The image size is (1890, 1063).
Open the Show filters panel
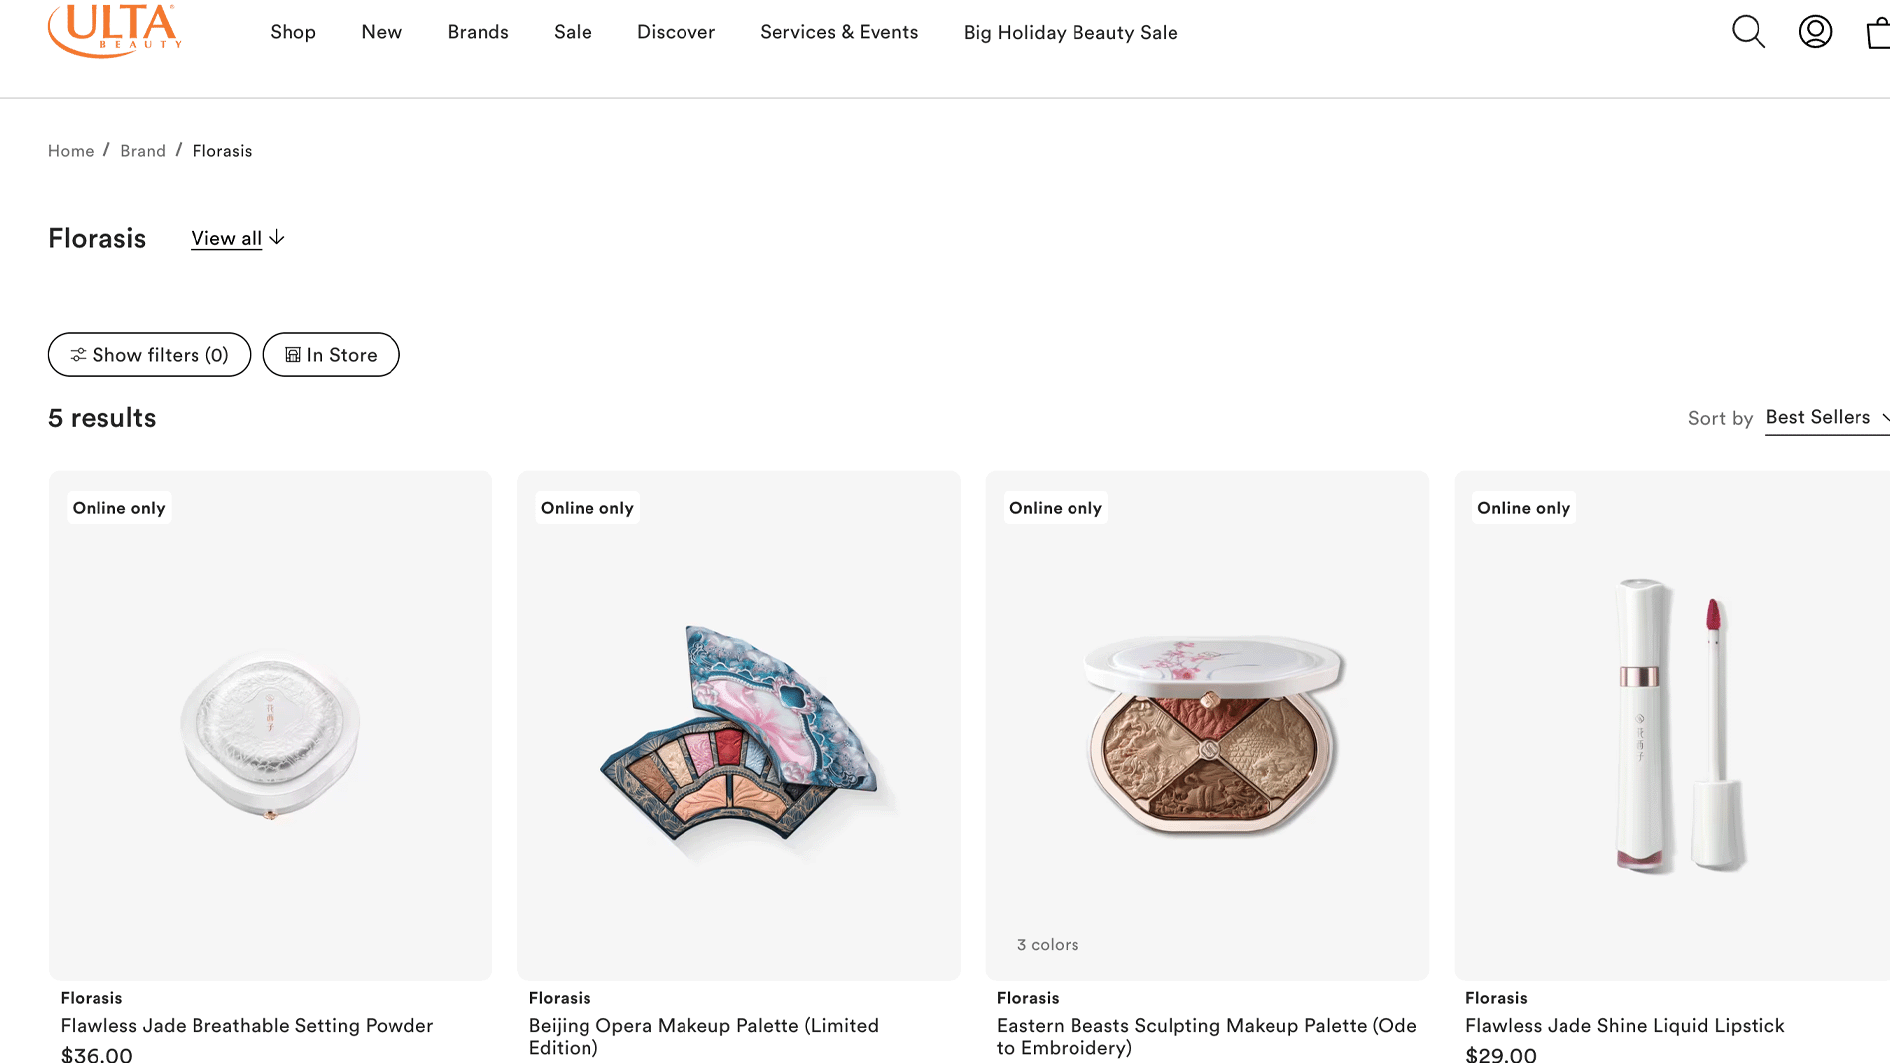pyautogui.click(x=149, y=355)
